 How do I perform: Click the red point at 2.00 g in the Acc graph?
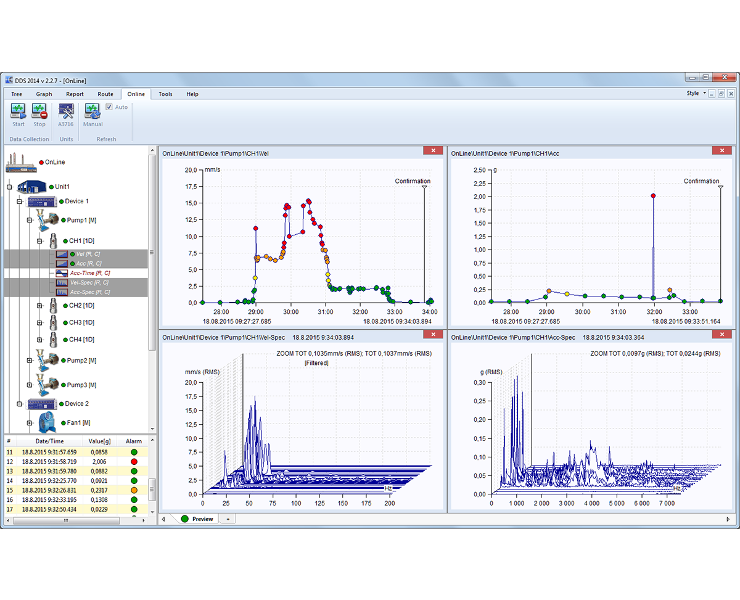click(653, 195)
